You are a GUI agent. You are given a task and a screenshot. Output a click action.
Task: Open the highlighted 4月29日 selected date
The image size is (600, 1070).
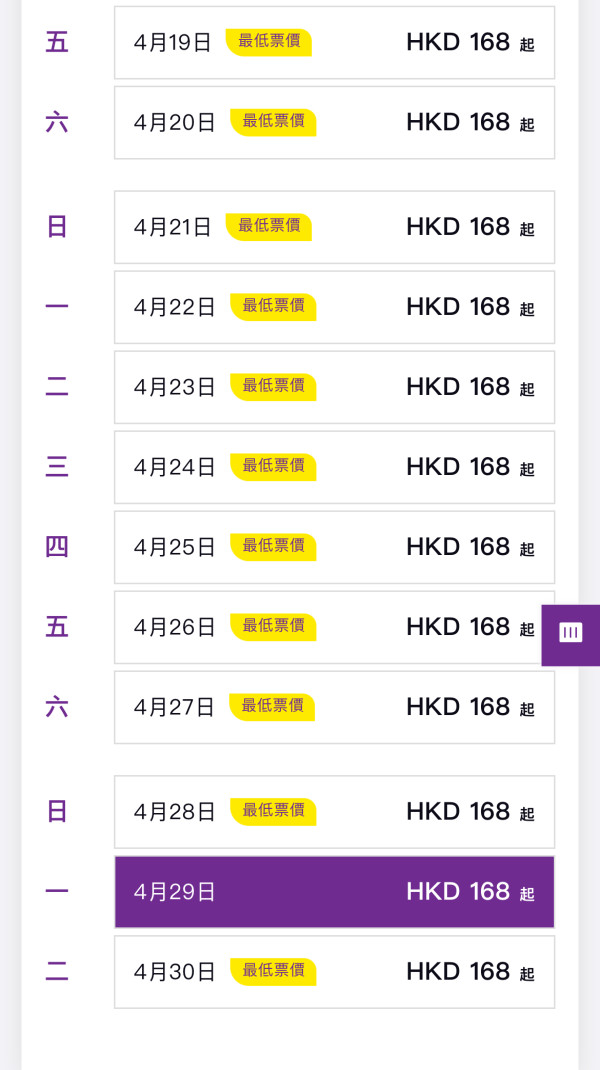click(x=334, y=892)
